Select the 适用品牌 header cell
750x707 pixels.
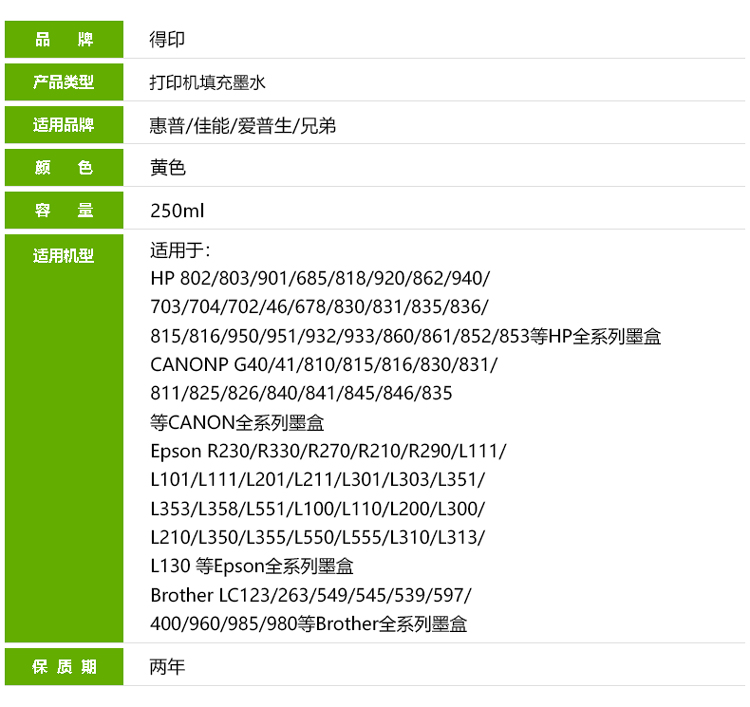[64, 125]
